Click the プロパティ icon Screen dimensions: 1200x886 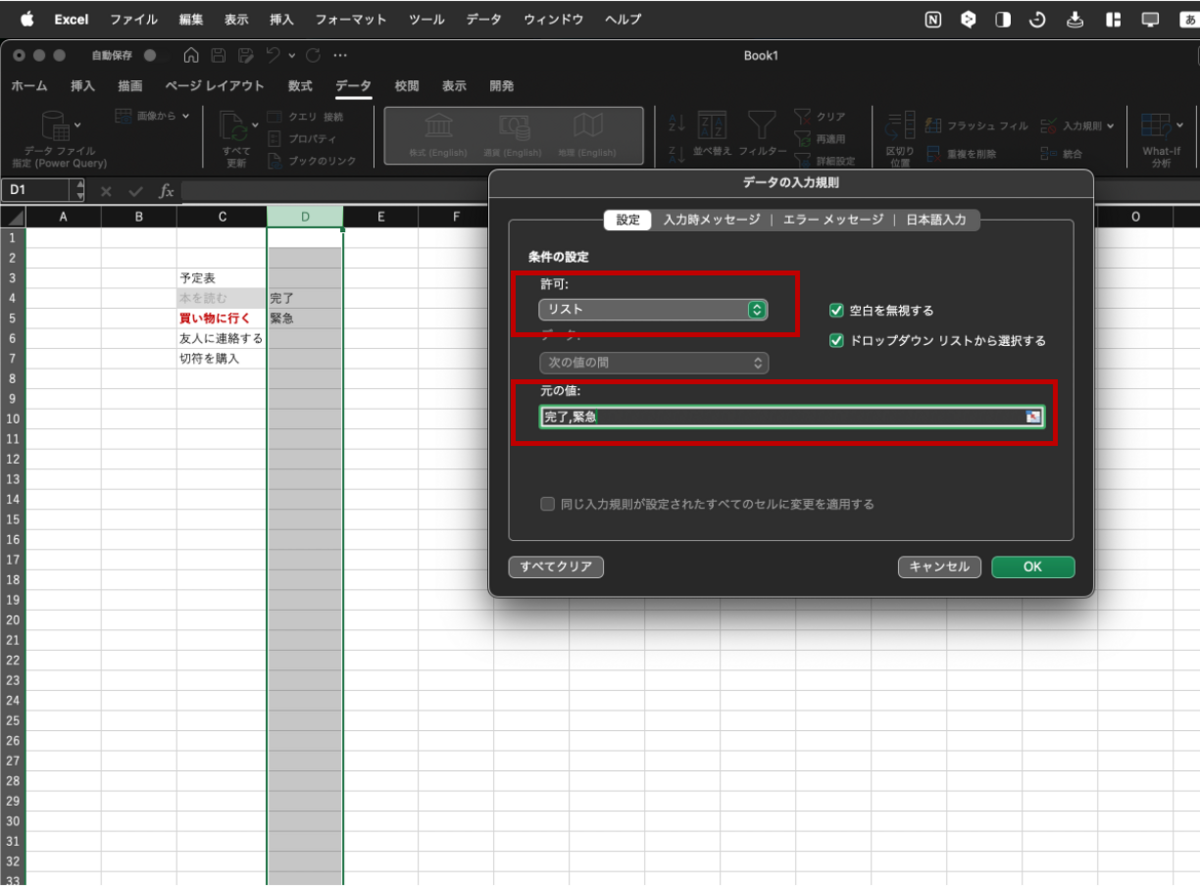coord(274,139)
